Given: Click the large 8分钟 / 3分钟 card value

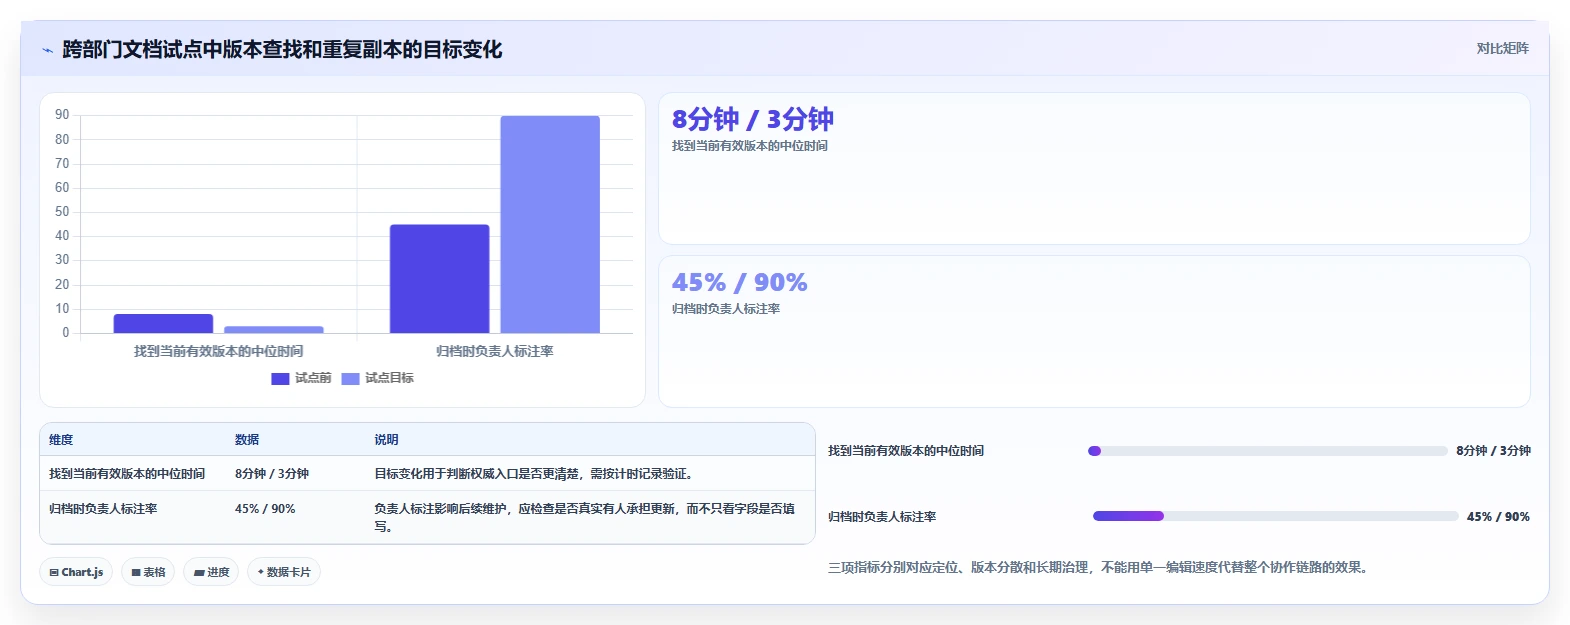Looking at the screenshot, I should tap(752, 119).
